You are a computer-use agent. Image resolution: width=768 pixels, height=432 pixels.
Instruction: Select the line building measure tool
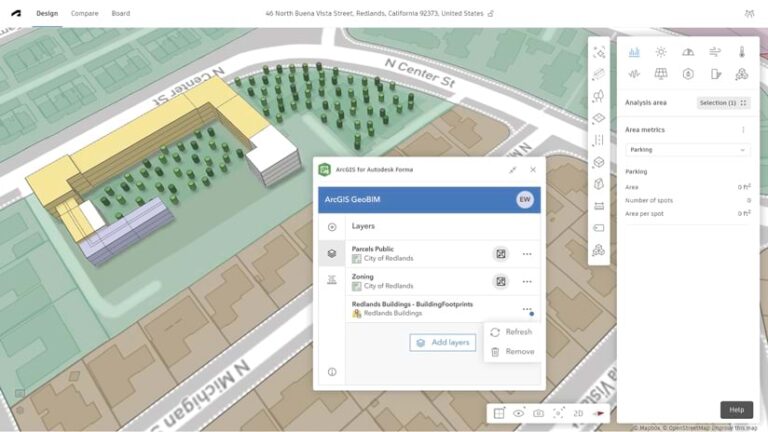[599, 140]
